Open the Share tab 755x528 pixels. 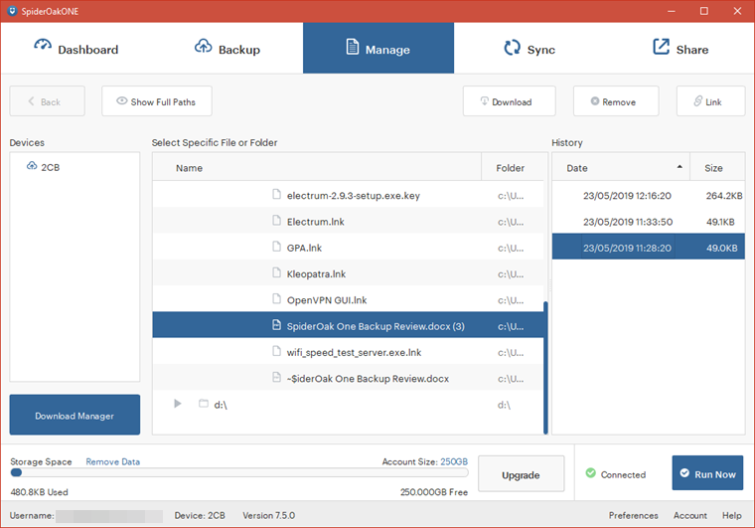[x=679, y=48]
